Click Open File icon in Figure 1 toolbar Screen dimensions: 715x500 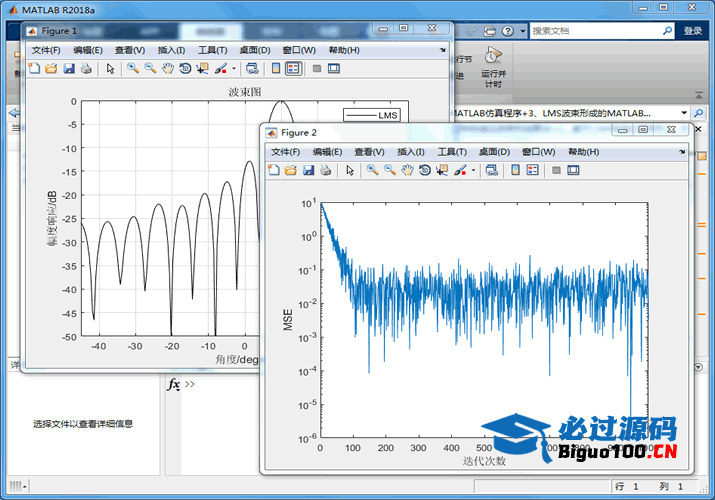[x=51, y=68]
